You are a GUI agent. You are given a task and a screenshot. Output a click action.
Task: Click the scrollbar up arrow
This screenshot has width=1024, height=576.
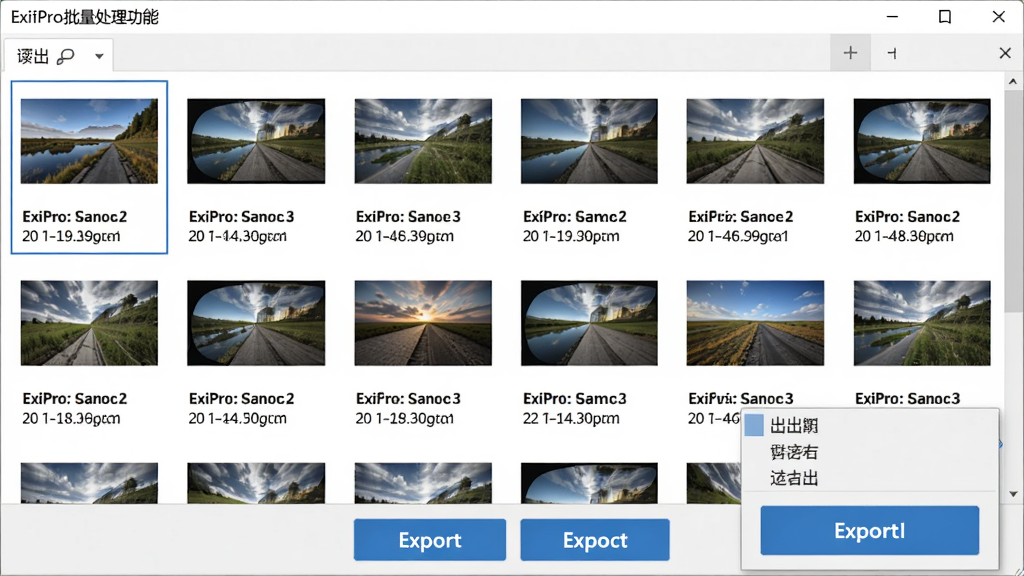pos(1013,82)
